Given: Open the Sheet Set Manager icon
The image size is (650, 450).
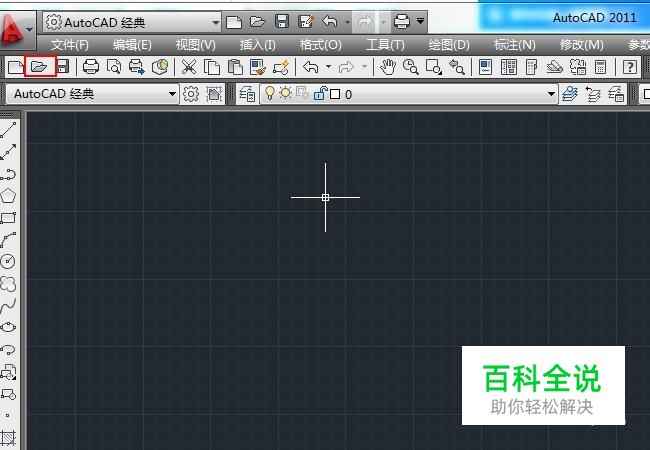Looking at the screenshot, I should [x=554, y=67].
